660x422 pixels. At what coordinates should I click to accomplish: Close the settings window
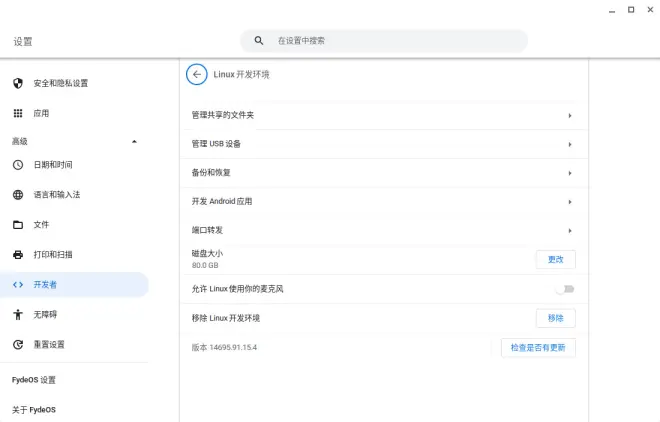pos(650,10)
